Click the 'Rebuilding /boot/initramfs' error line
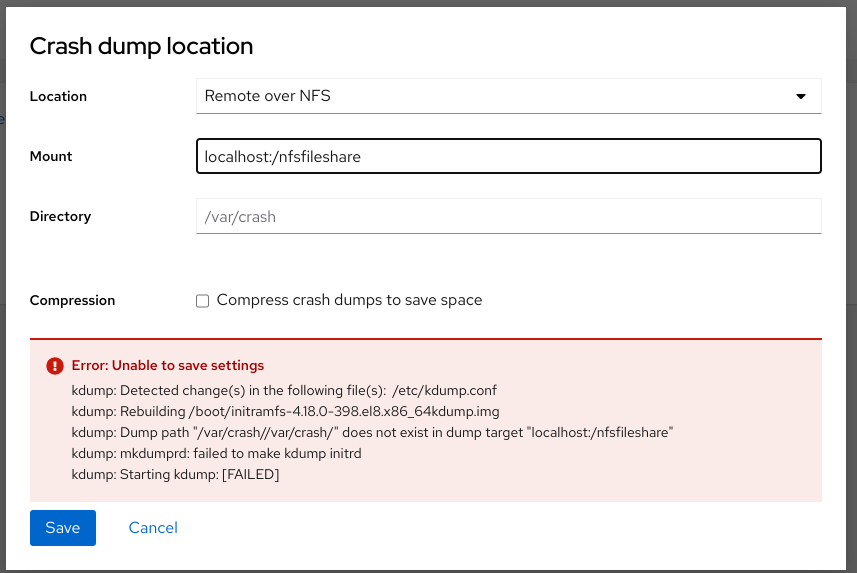857x573 pixels. click(x=285, y=411)
